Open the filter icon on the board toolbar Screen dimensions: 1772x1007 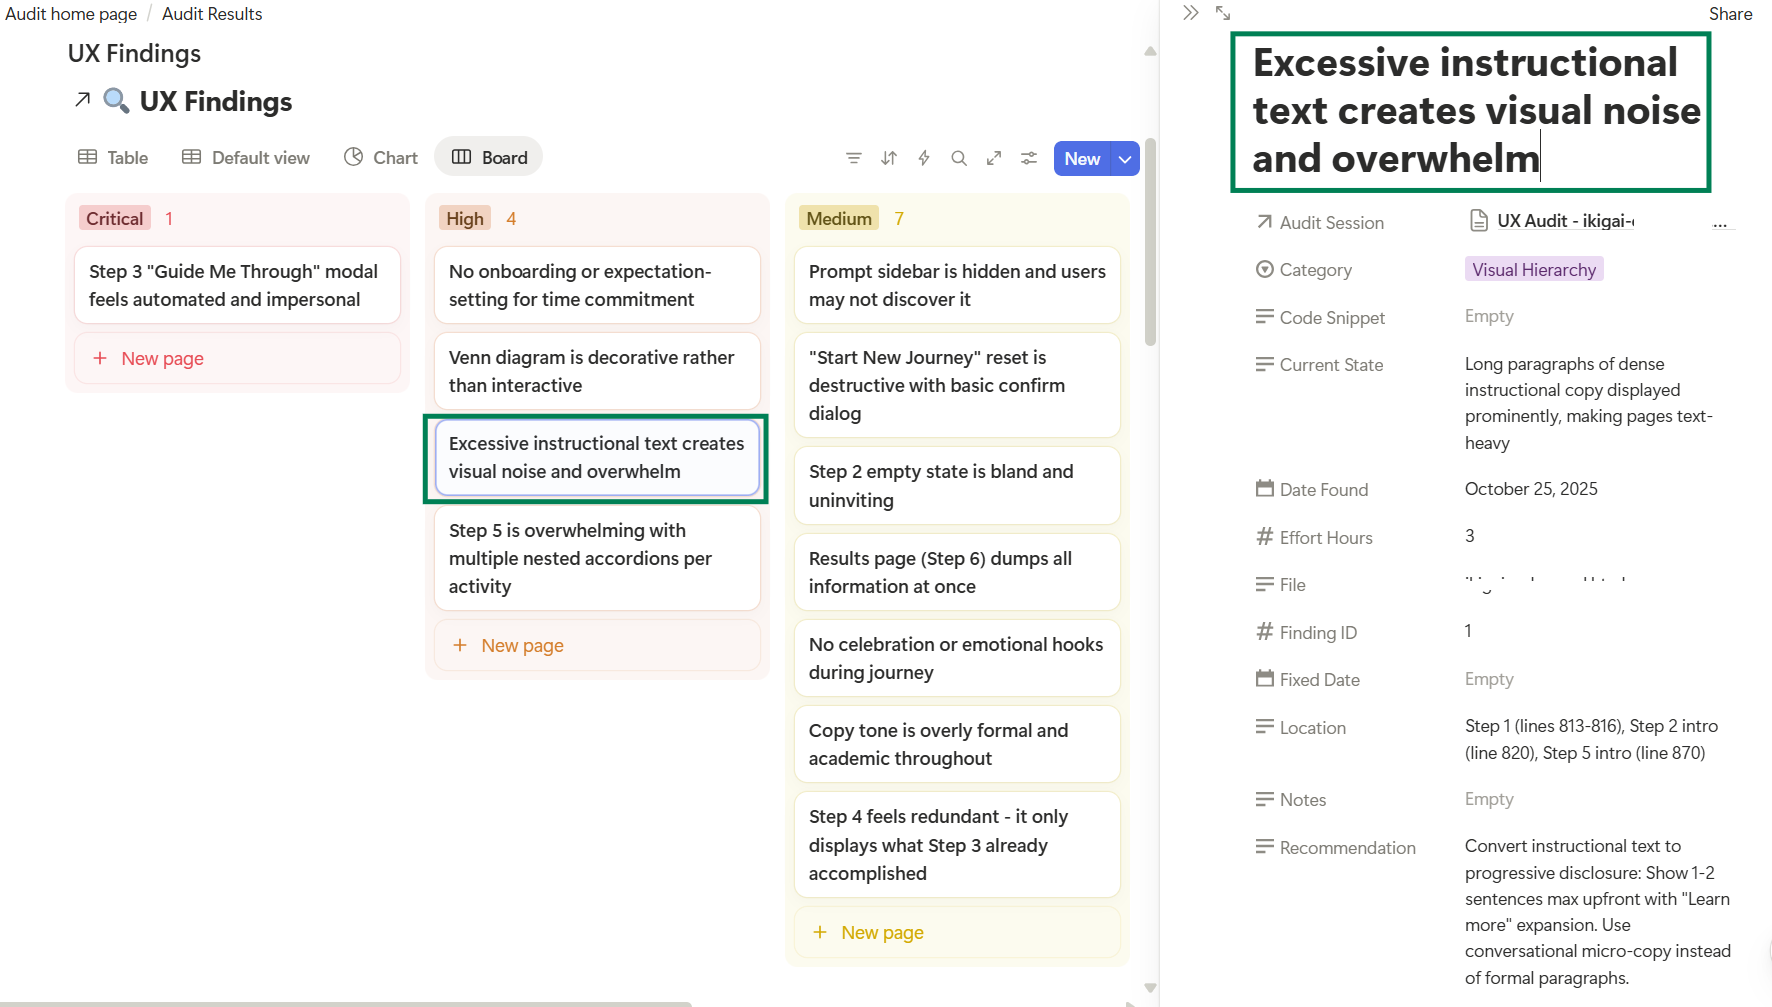coord(853,158)
